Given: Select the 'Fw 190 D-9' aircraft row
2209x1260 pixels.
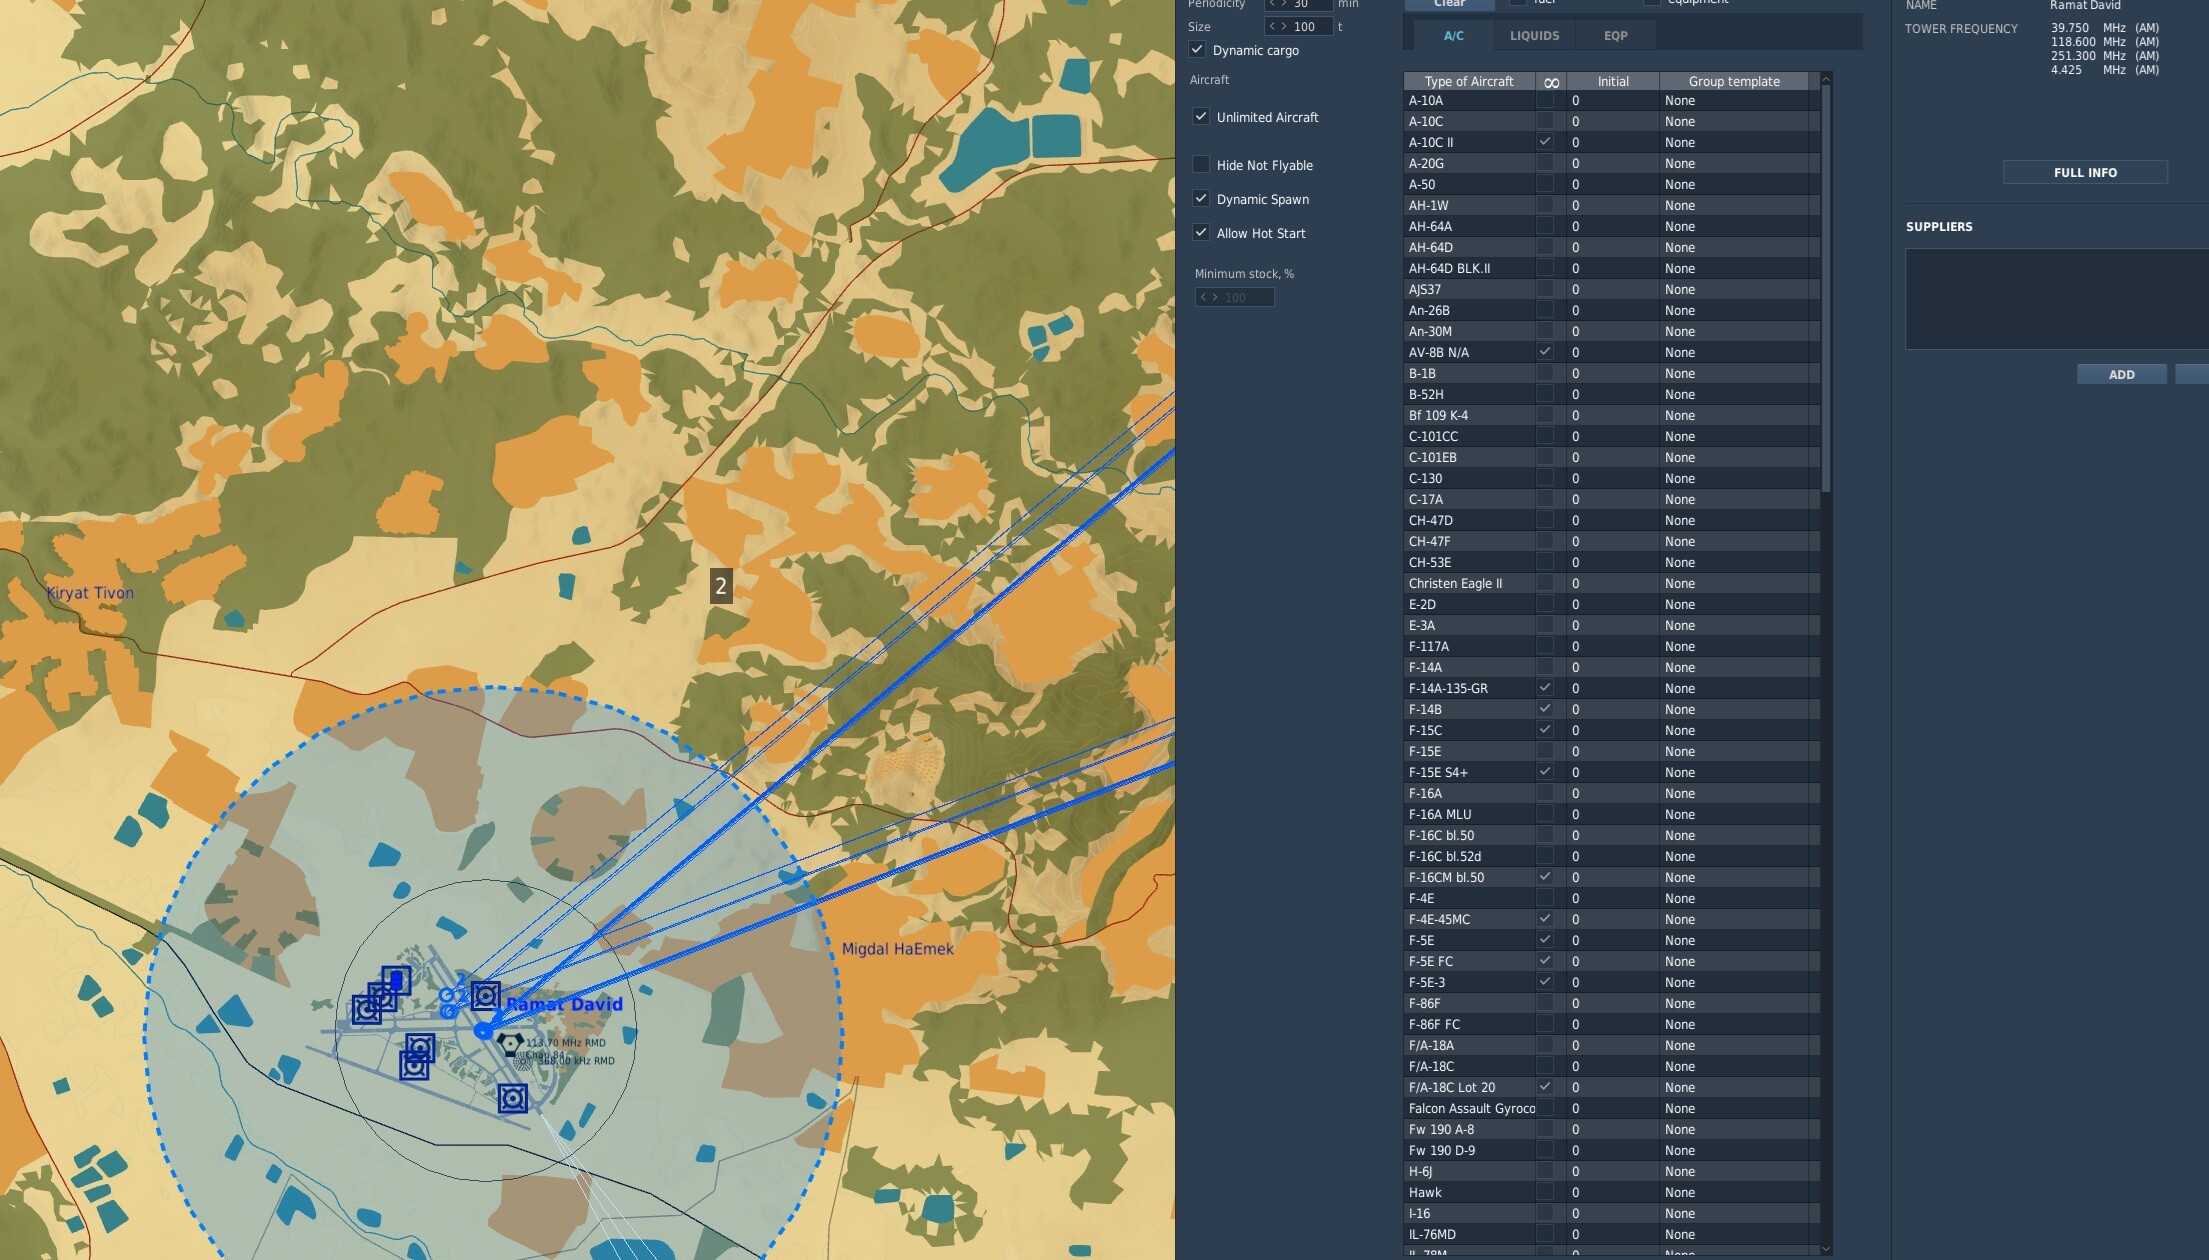Looking at the screenshot, I should pos(1611,1150).
